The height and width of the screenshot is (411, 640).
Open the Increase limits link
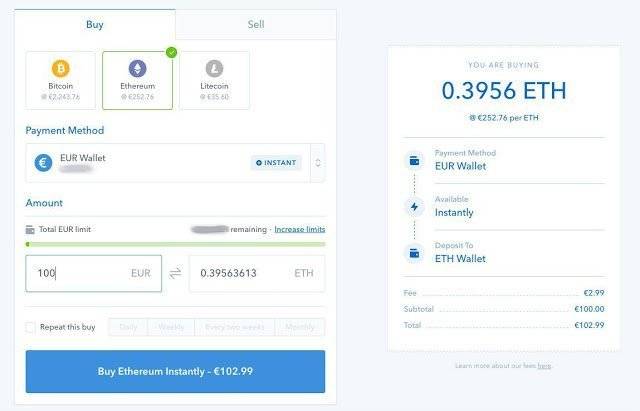[300, 229]
